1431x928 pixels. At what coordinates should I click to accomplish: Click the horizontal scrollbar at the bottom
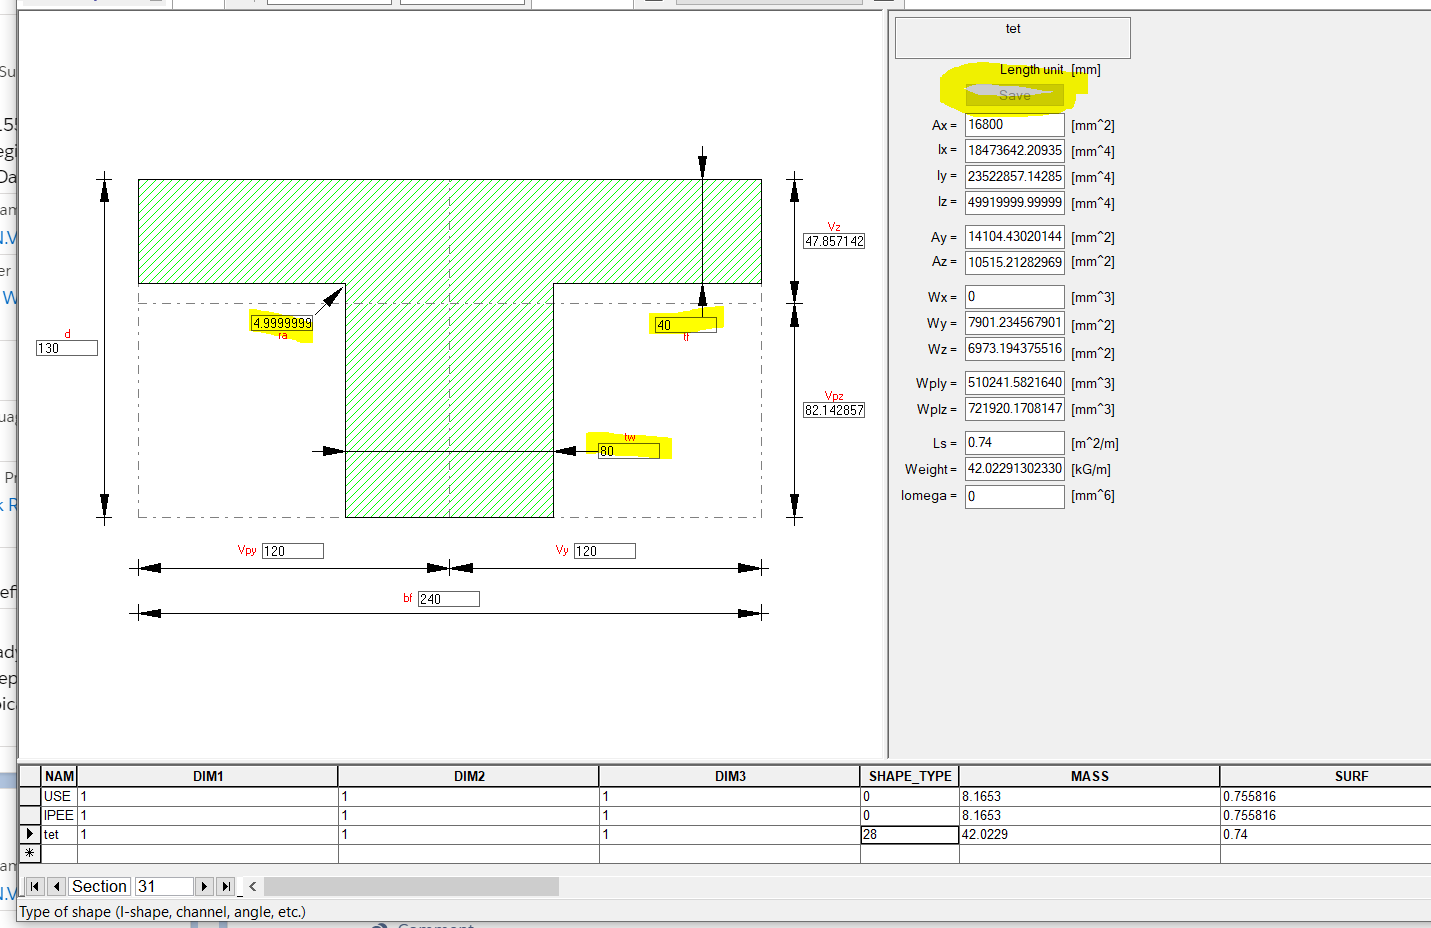tap(410, 886)
